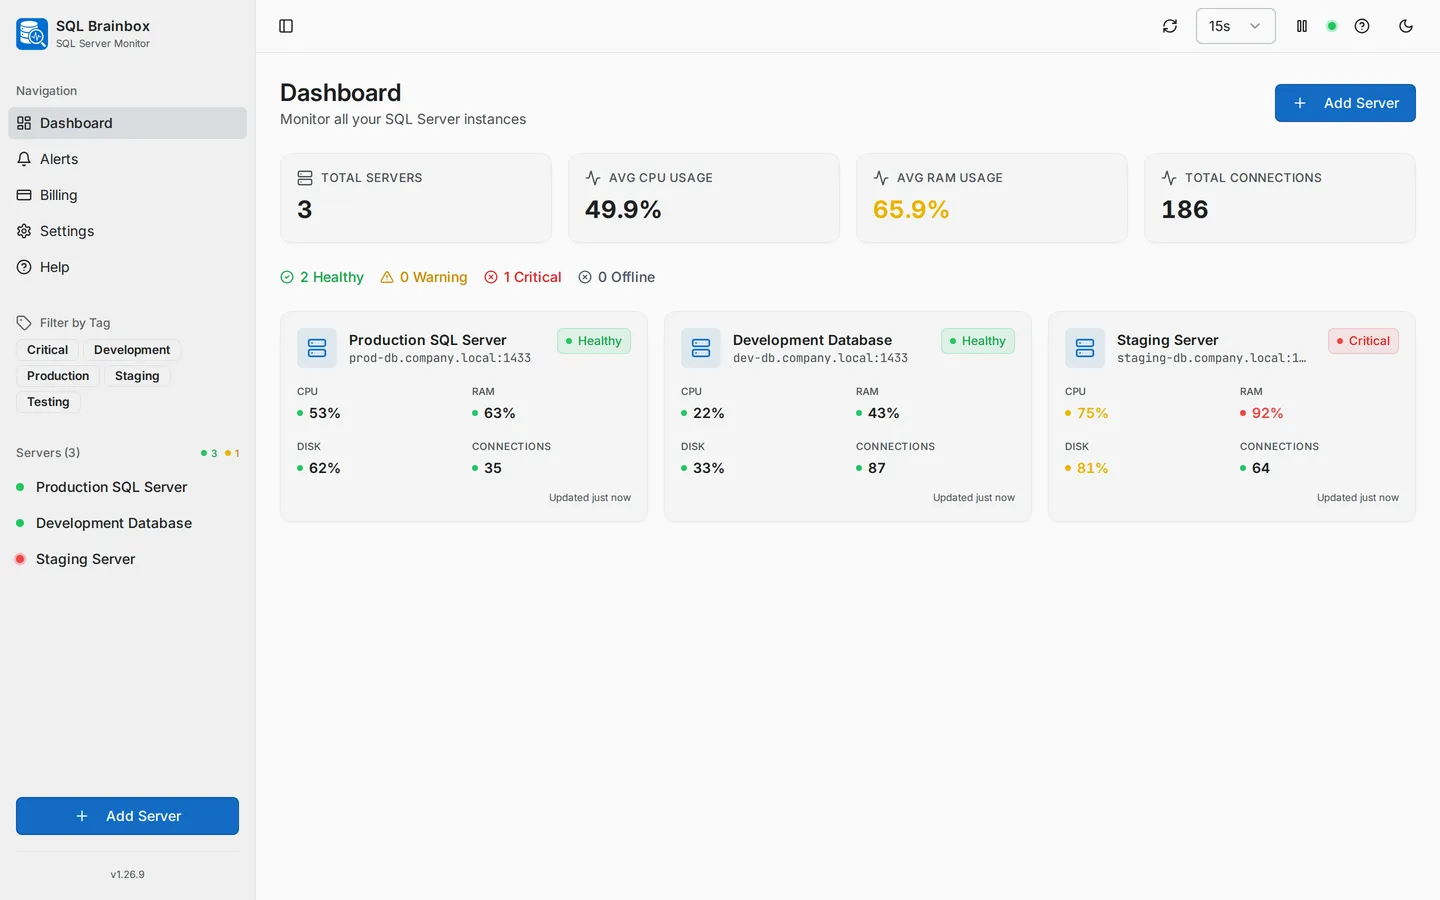Click the header Add Server button
This screenshot has height=900, width=1440.
[x=1345, y=103]
